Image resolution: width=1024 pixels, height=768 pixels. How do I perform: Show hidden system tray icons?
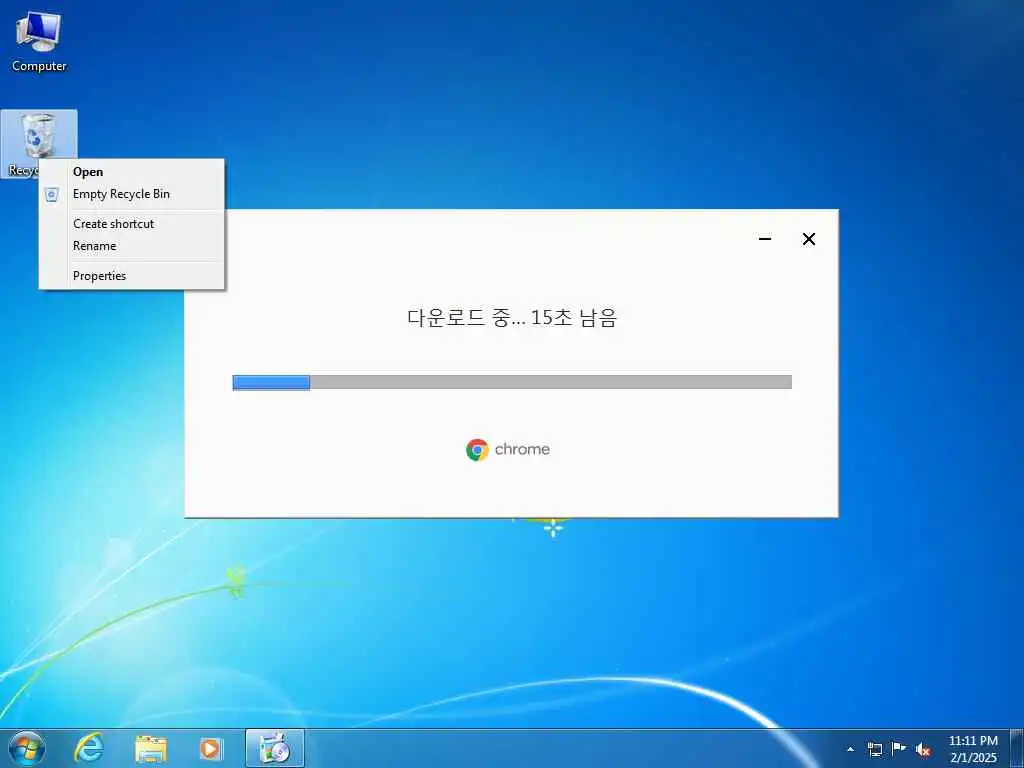(850, 749)
